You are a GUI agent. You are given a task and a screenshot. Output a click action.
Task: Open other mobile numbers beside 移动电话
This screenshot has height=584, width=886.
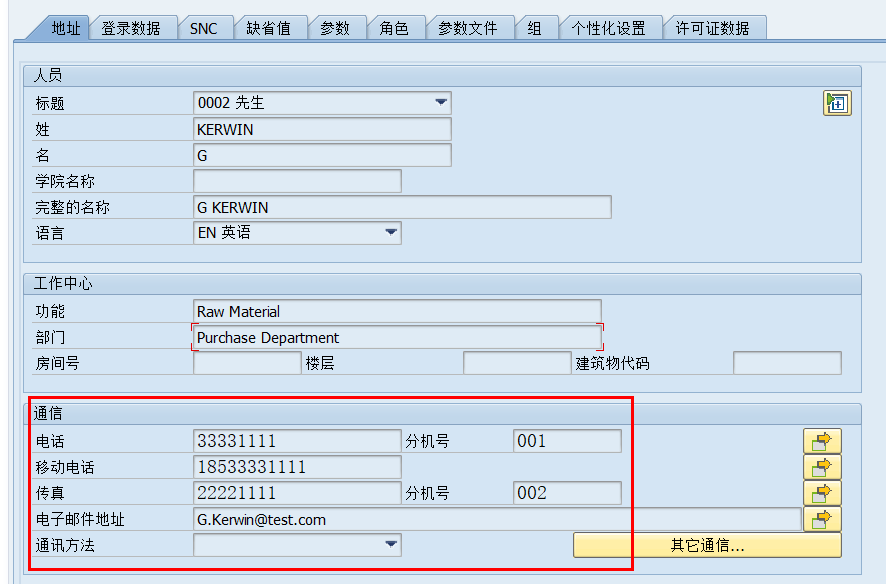coord(821,466)
